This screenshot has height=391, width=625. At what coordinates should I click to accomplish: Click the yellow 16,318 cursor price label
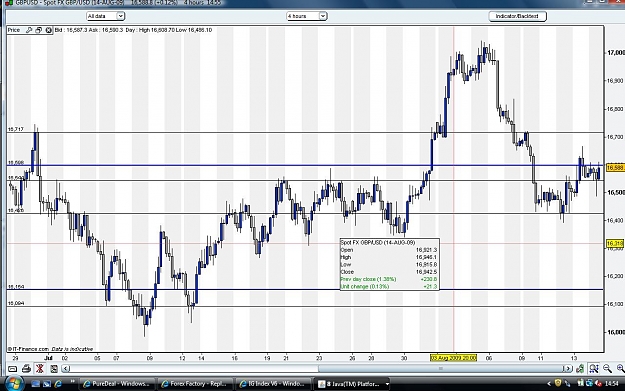pyautogui.click(x=615, y=243)
